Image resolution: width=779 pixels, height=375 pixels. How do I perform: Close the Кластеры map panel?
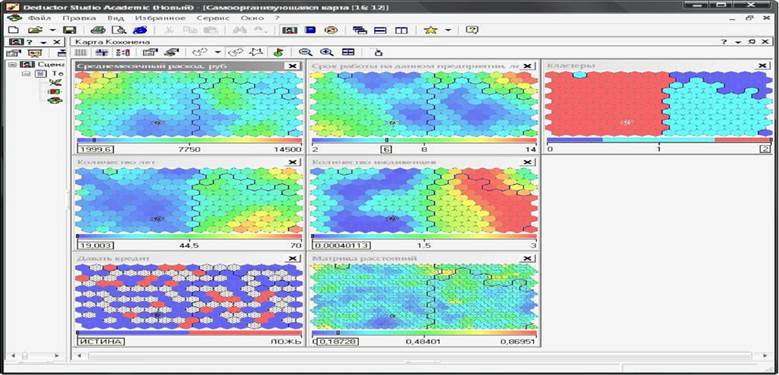click(763, 66)
